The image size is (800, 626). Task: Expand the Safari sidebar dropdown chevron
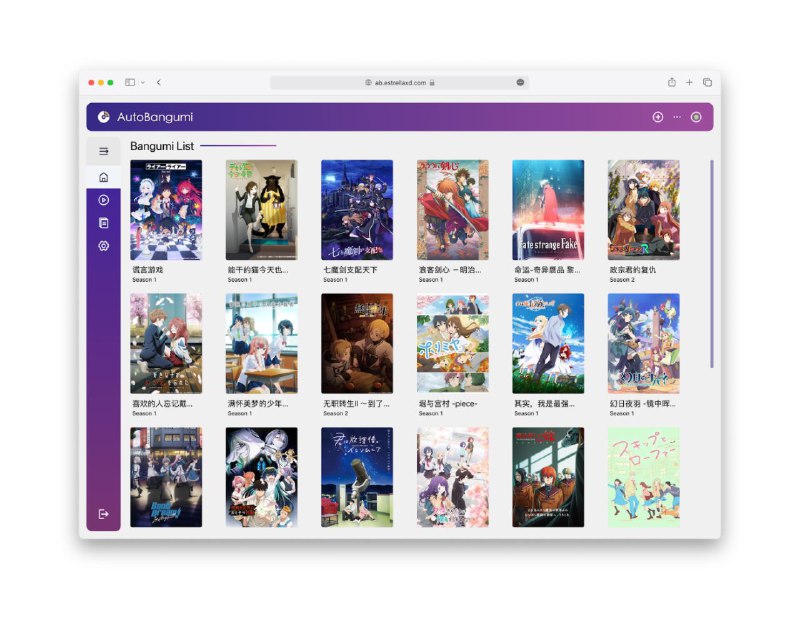pos(143,82)
